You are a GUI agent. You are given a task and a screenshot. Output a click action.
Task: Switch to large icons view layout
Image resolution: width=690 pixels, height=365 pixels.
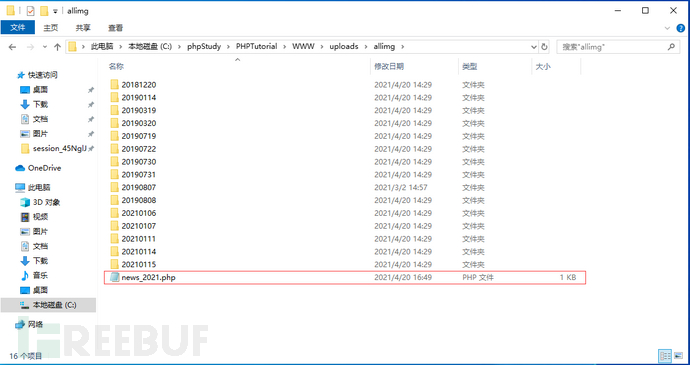click(679, 356)
